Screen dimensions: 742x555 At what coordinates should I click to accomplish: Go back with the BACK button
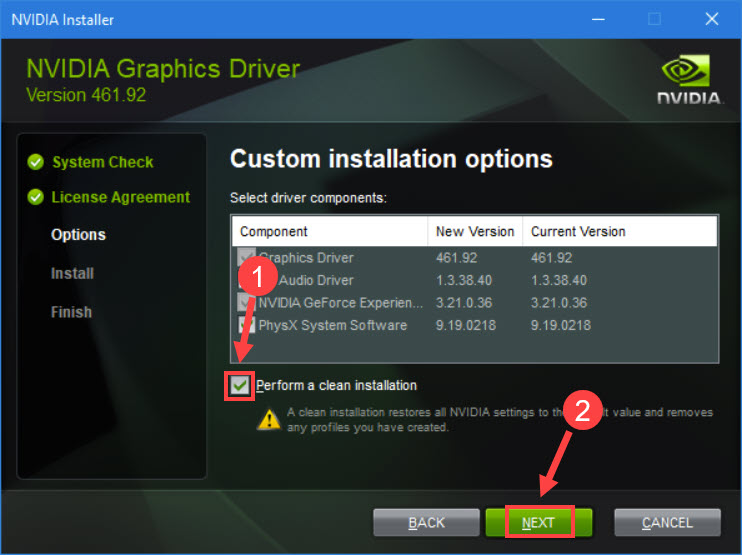pos(426,522)
